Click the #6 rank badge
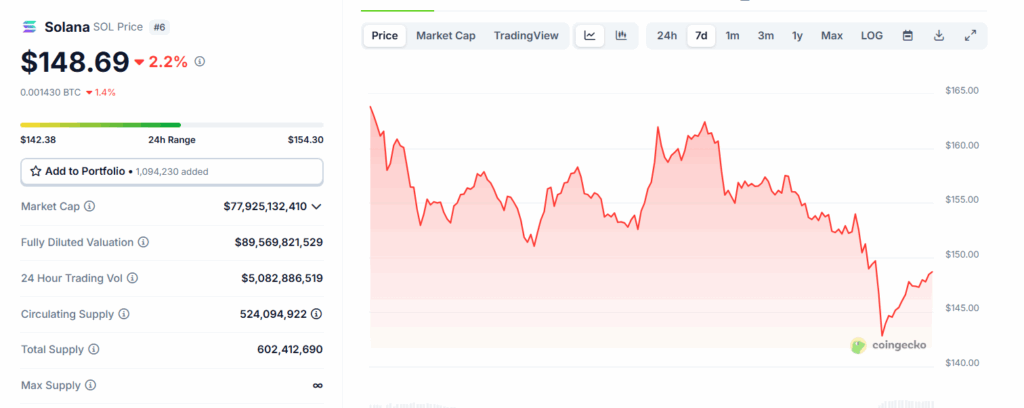Viewport: 1024px width, 408px height. point(159,27)
